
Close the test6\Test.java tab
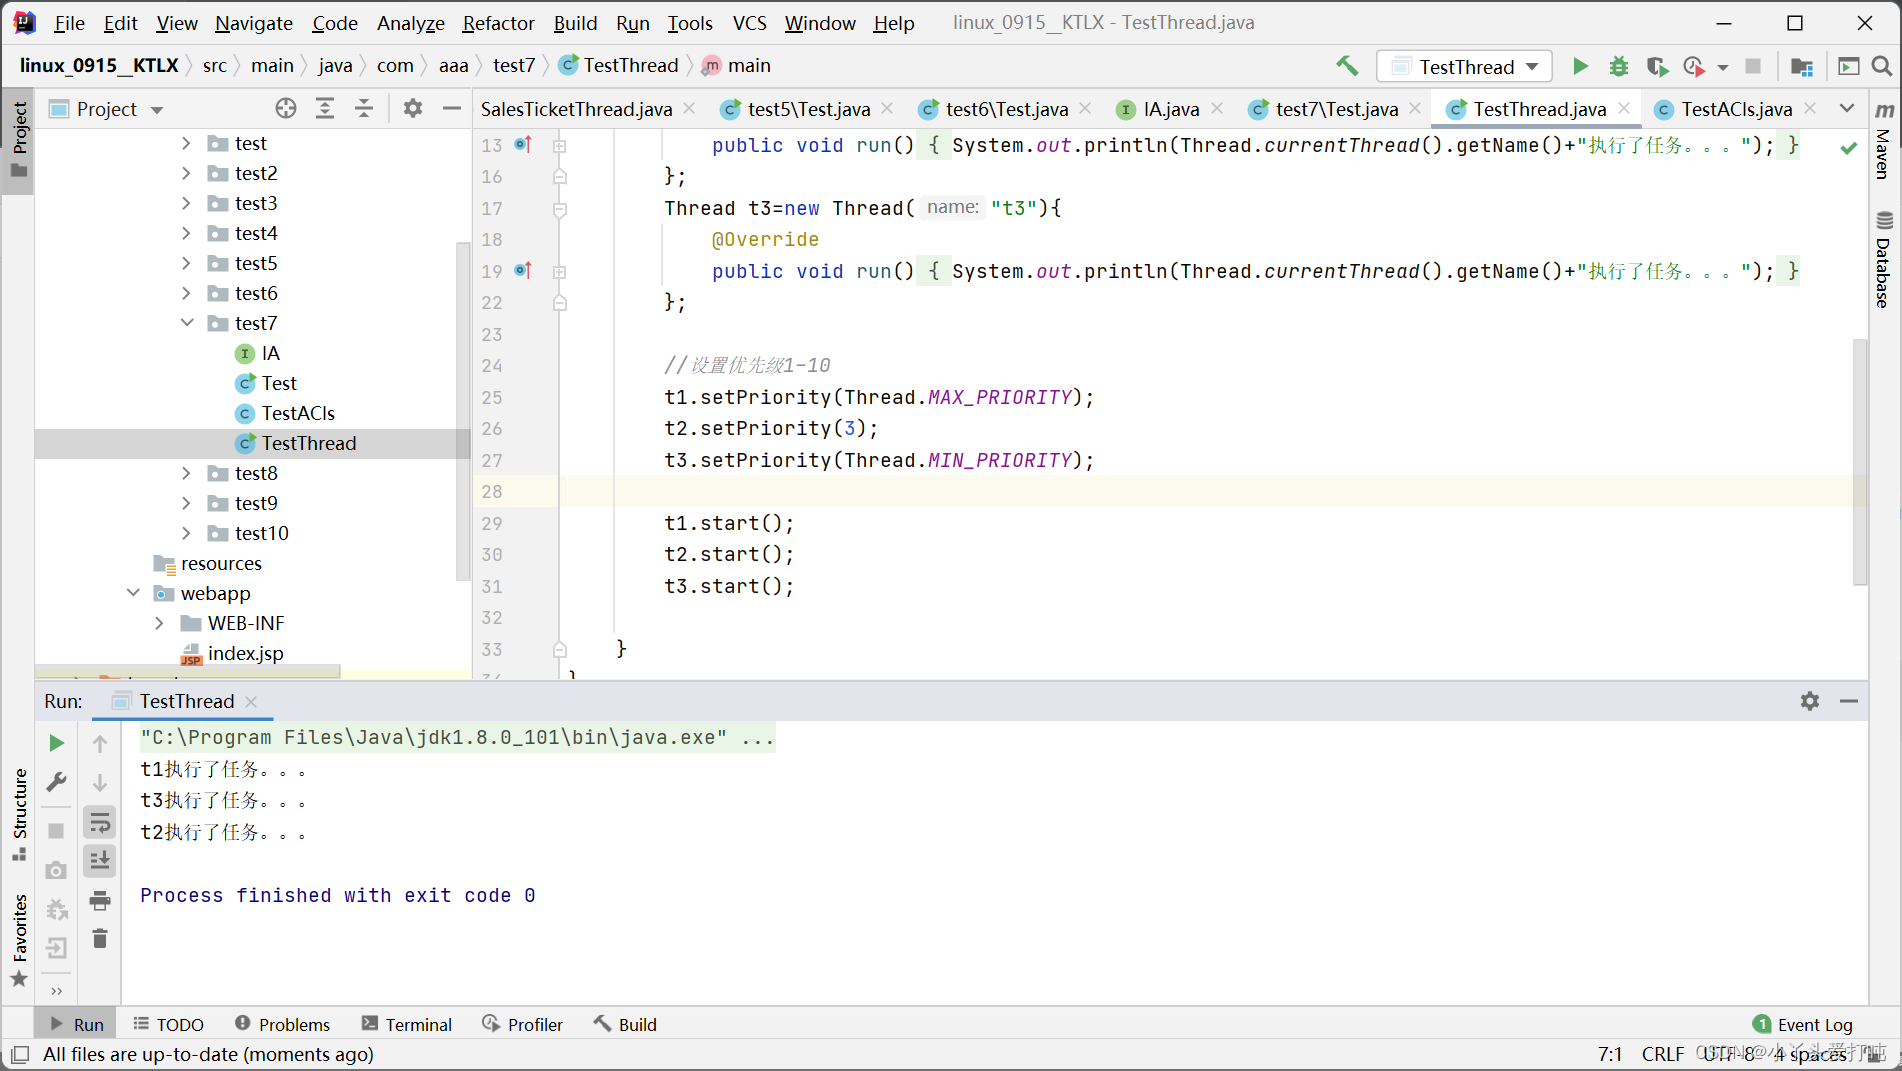(1086, 108)
